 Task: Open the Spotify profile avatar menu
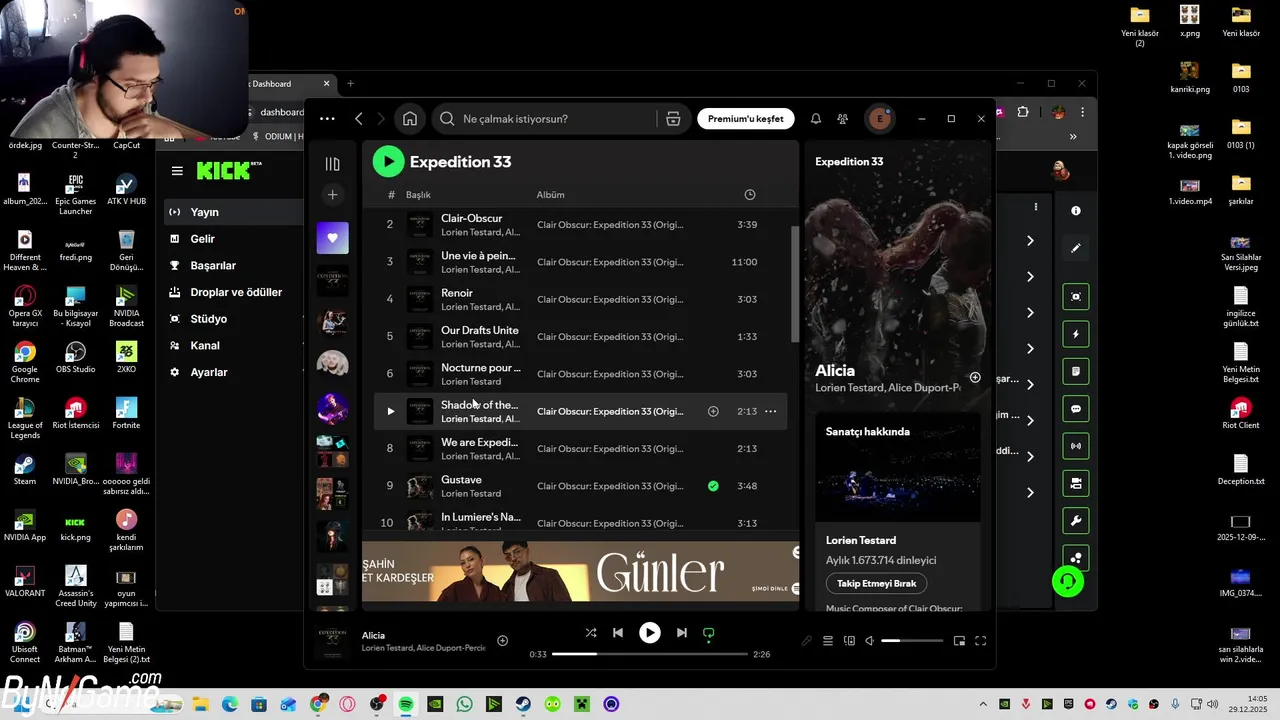click(880, 119)
